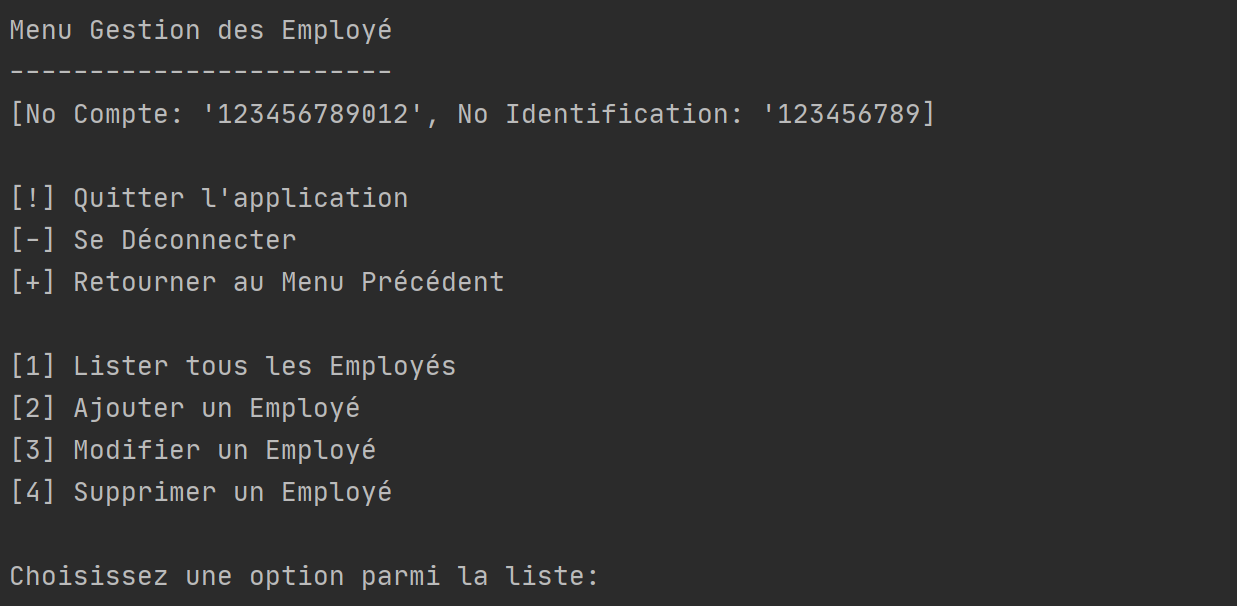
Task: Select the account number '123456789012'
Action: coord(313,114)
